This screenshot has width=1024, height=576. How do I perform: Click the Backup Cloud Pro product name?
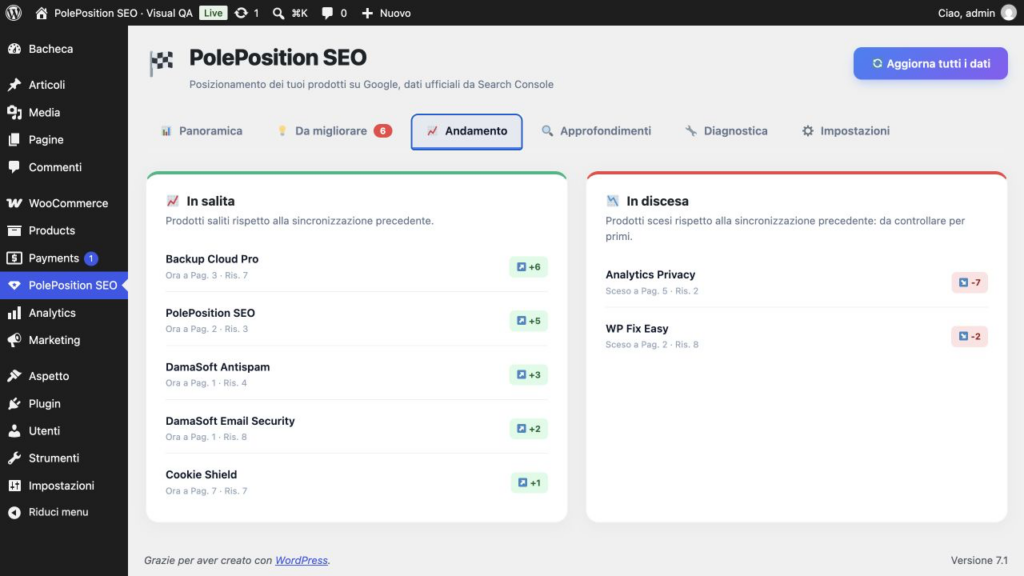click(212, 259)
